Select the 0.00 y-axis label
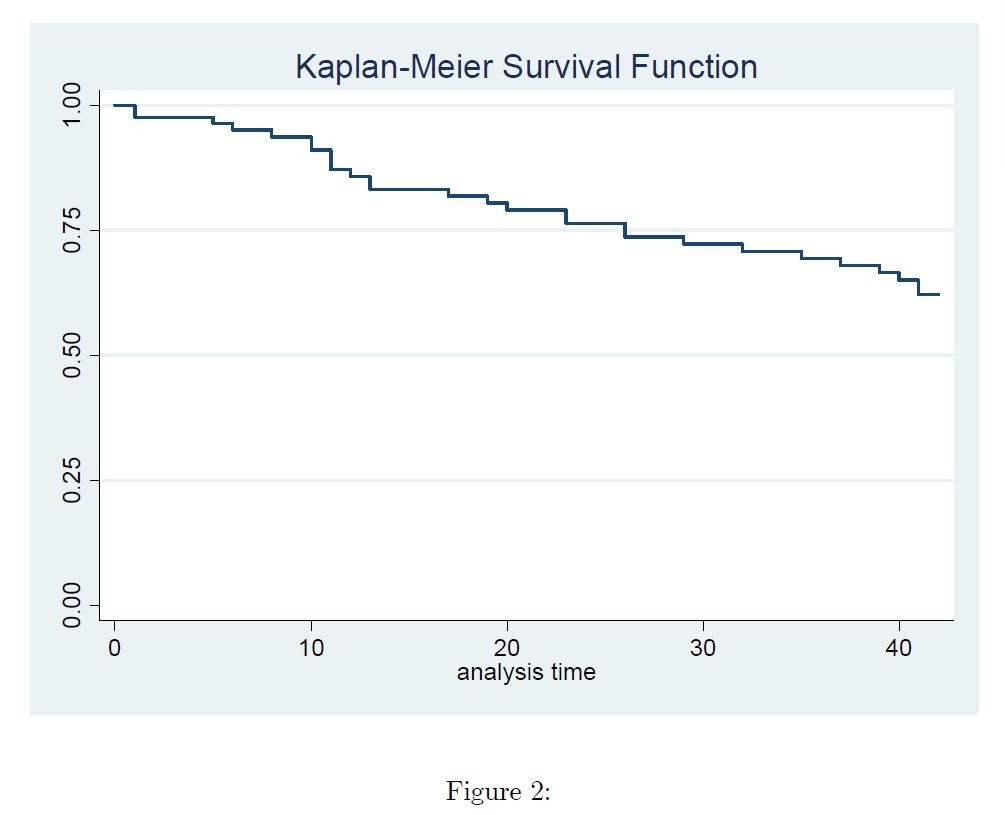 (73, 605)
